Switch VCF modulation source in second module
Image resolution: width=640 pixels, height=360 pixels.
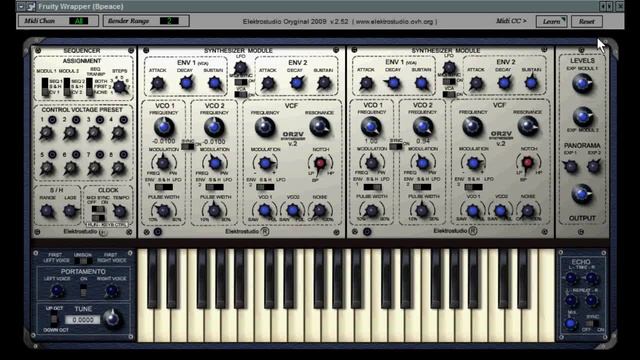pos(473,187)
